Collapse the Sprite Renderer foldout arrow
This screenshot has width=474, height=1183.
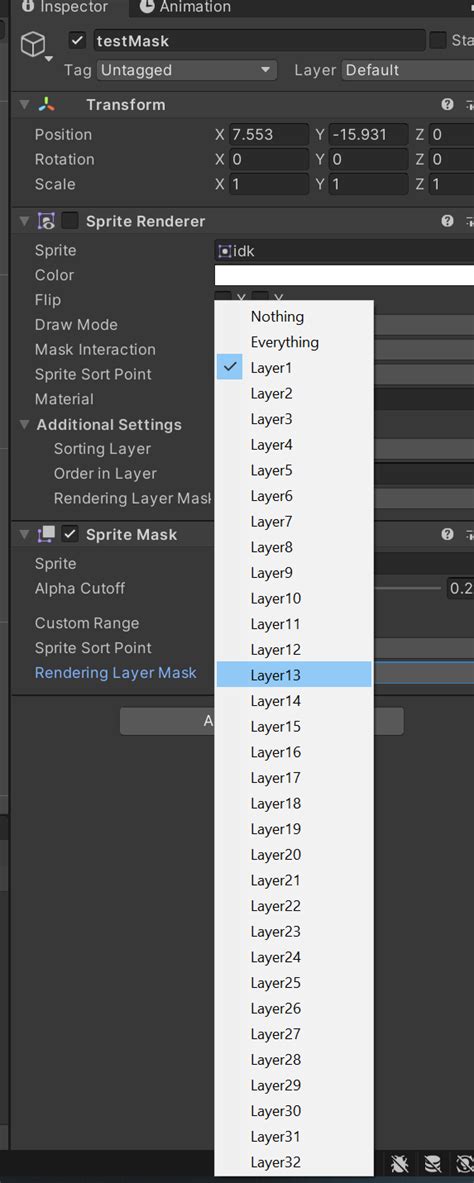pyautogui.click(x=25, y=221)
